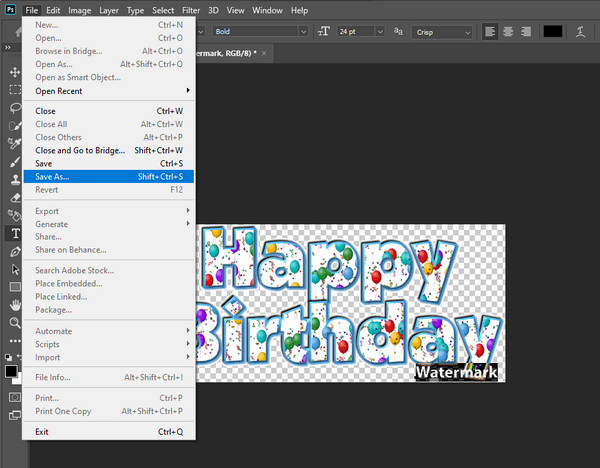Expand the toolbar double-arrow
The image size is (600, 468).
[8, 47]
